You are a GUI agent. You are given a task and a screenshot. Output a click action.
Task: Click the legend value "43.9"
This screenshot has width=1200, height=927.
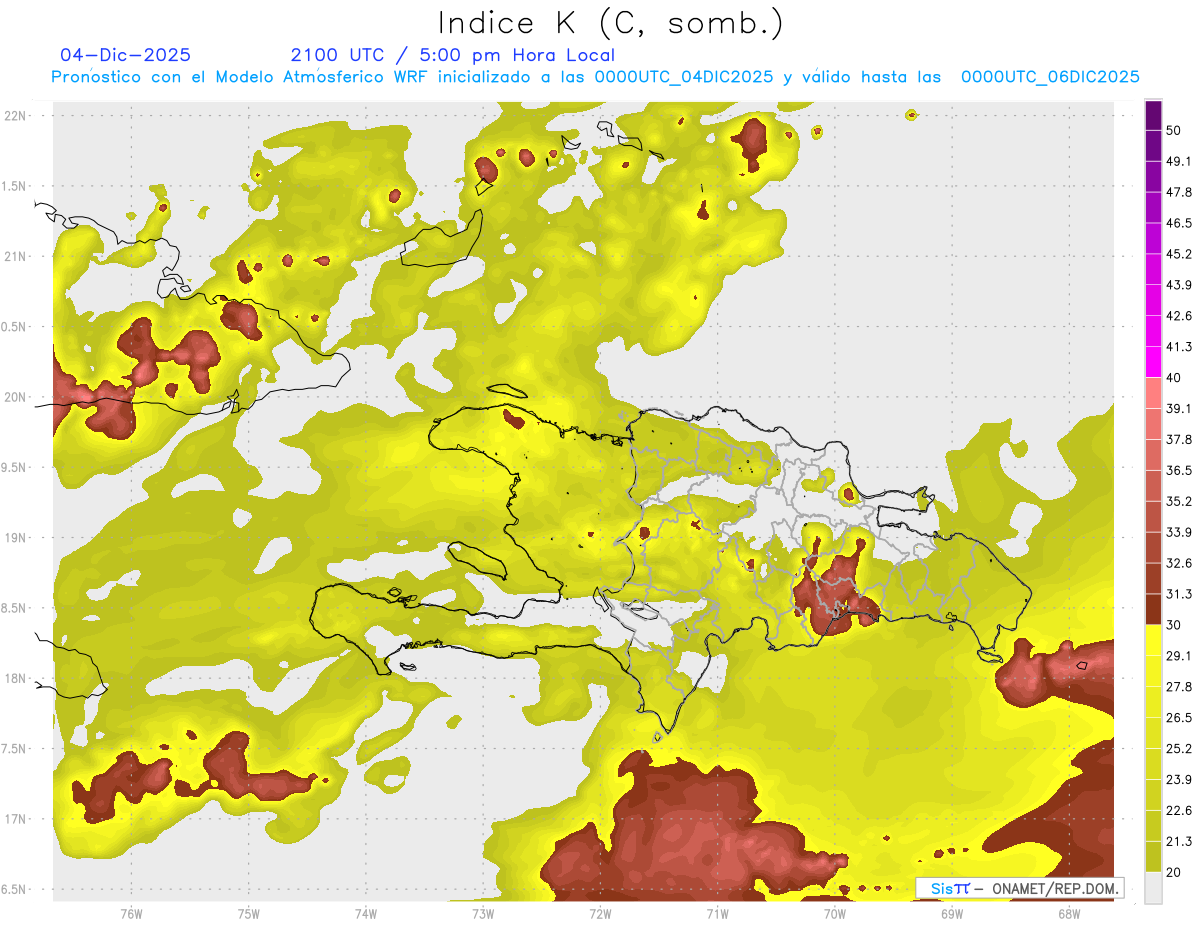point(1179,285)
